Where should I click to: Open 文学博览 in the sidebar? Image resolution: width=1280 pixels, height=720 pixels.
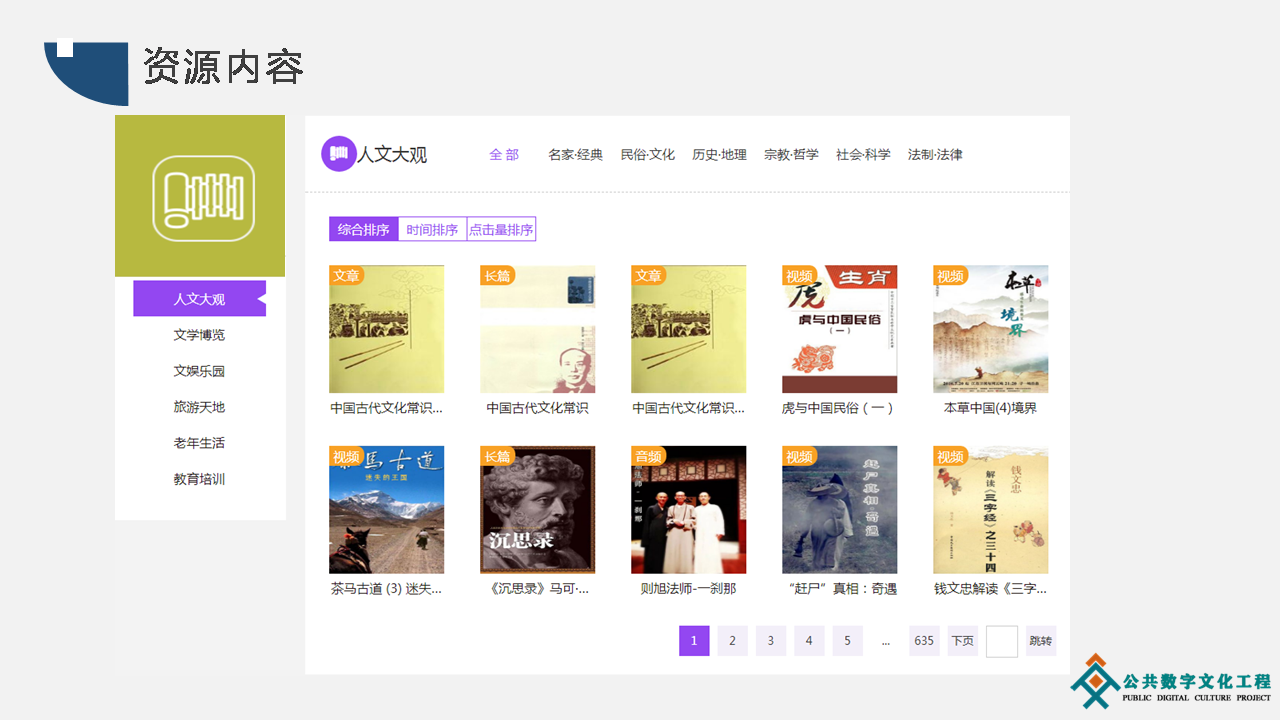click(199, 335)
